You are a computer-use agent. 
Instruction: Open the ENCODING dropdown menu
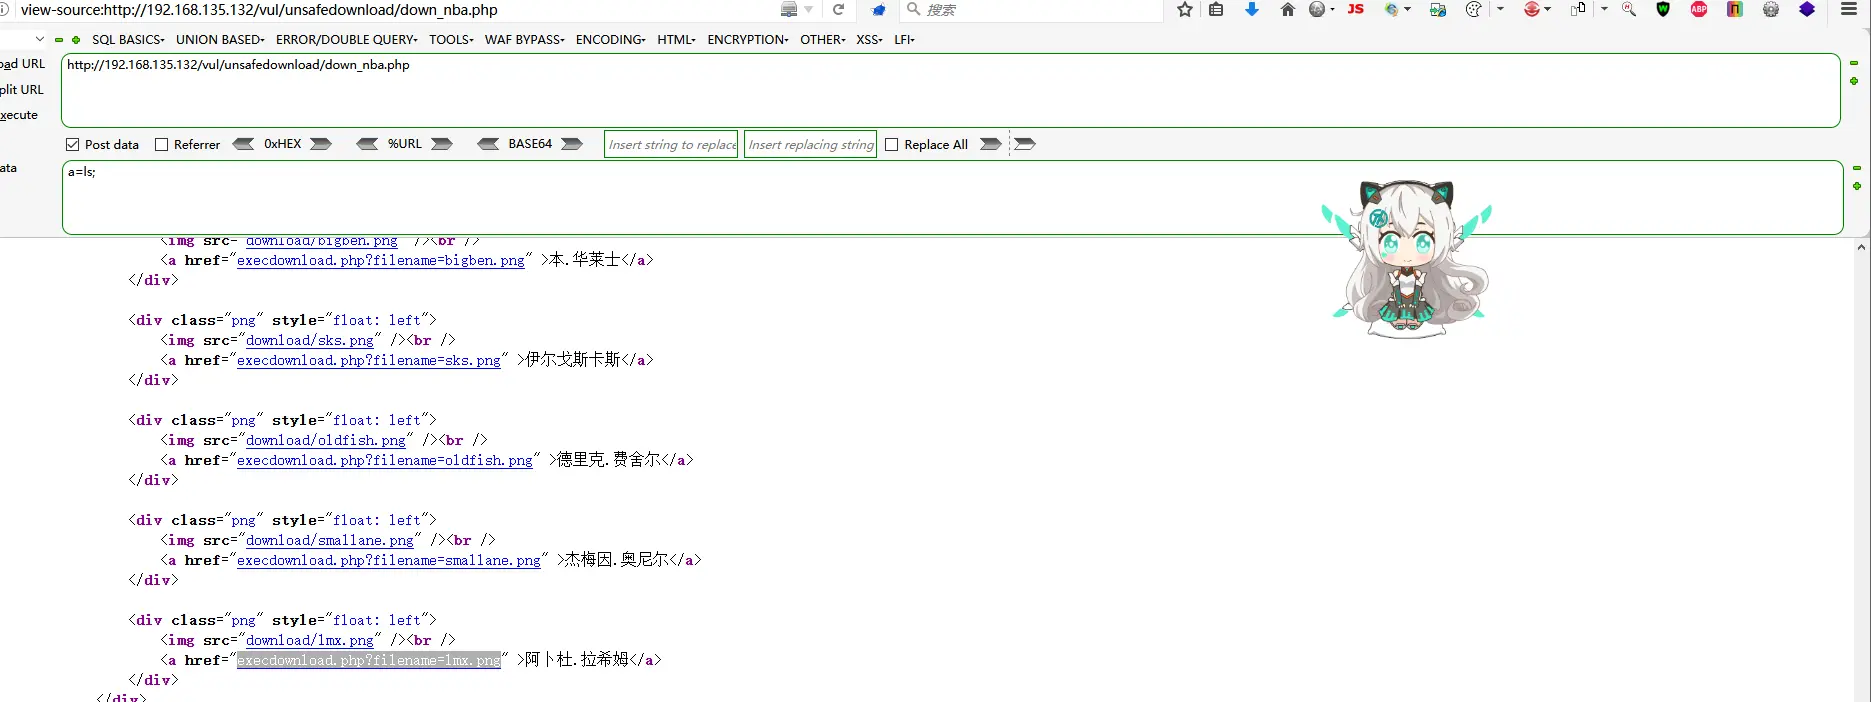(611, 40)
